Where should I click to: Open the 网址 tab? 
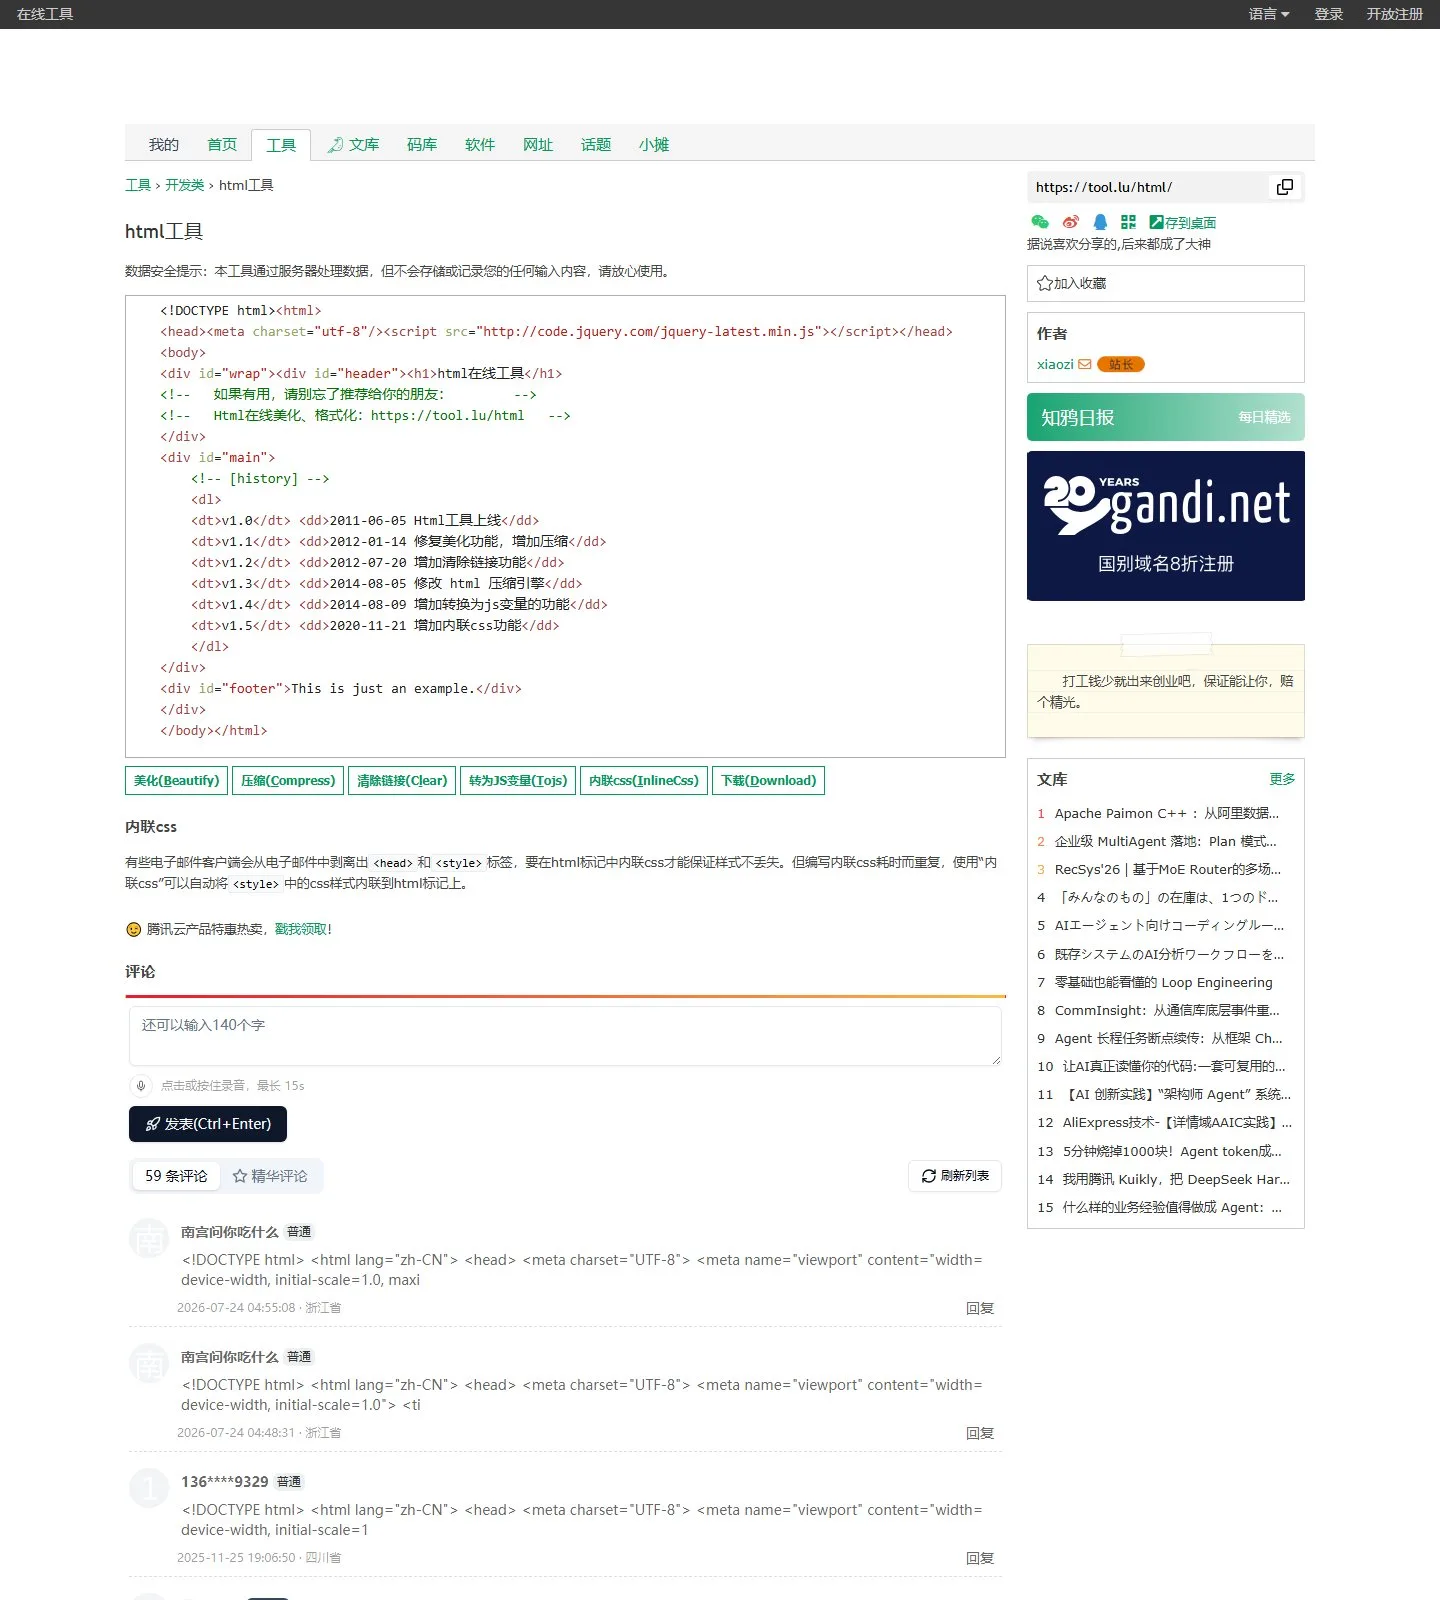(x=538, y=145)
